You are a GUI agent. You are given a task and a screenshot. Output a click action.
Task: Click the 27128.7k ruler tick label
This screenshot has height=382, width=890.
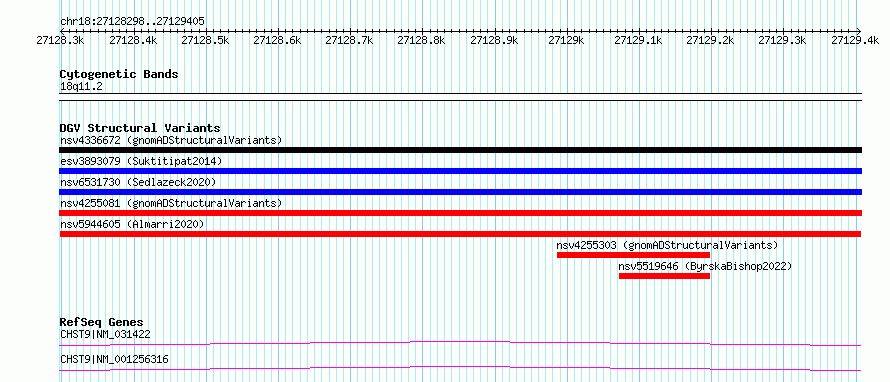349,40
